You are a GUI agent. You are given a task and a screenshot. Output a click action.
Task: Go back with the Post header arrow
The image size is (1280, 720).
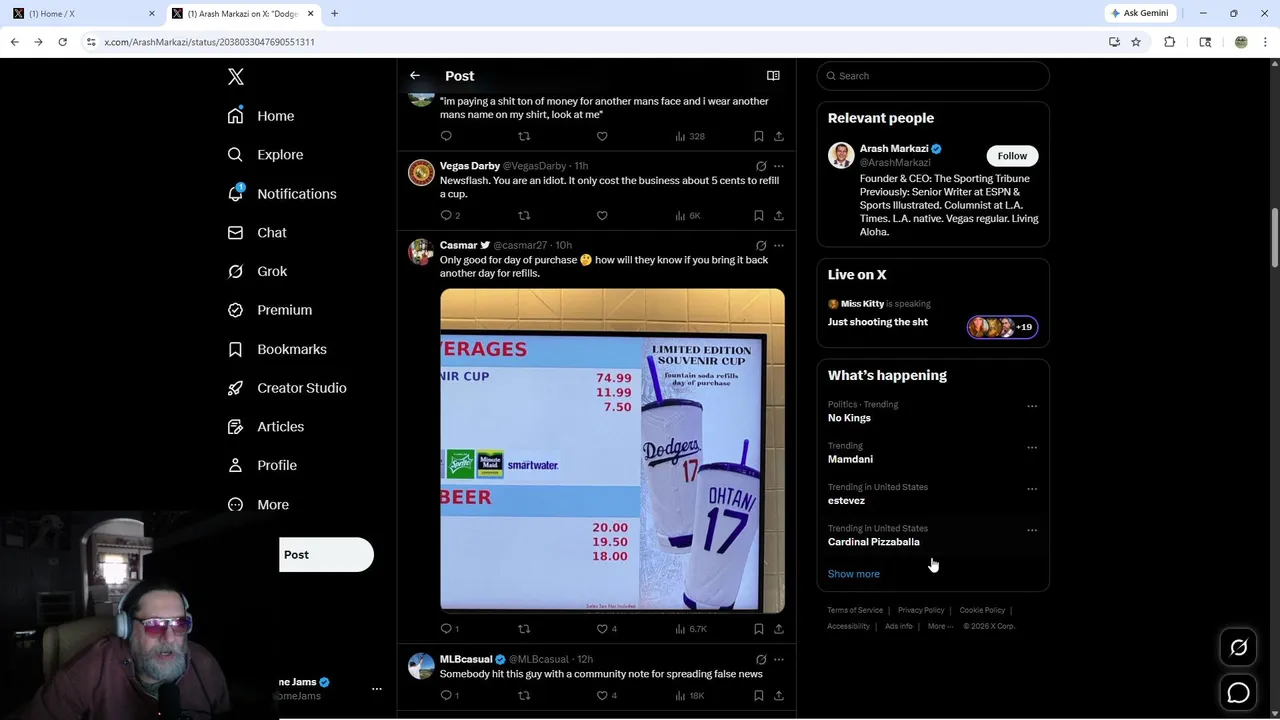(x=415, y=76)
